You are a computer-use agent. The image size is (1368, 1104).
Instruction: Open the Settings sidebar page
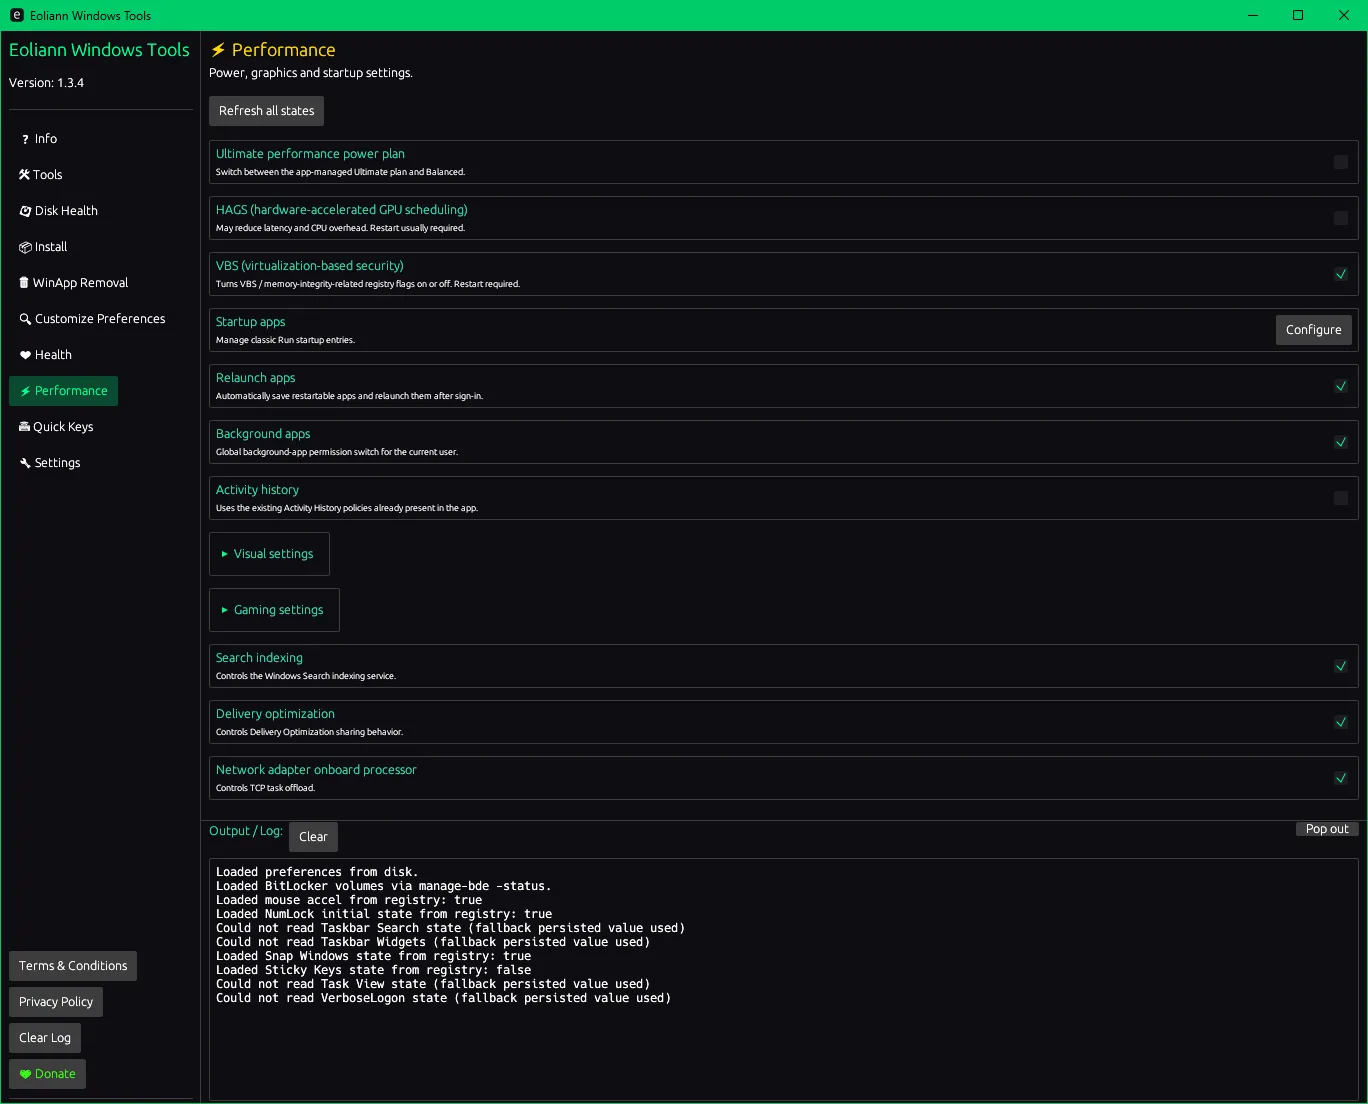click(57, 463)
